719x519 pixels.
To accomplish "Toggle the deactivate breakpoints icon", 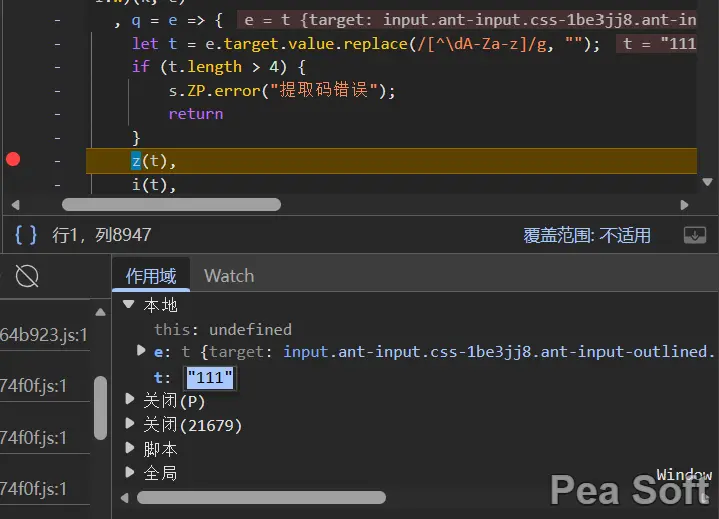I will (27, 276).
